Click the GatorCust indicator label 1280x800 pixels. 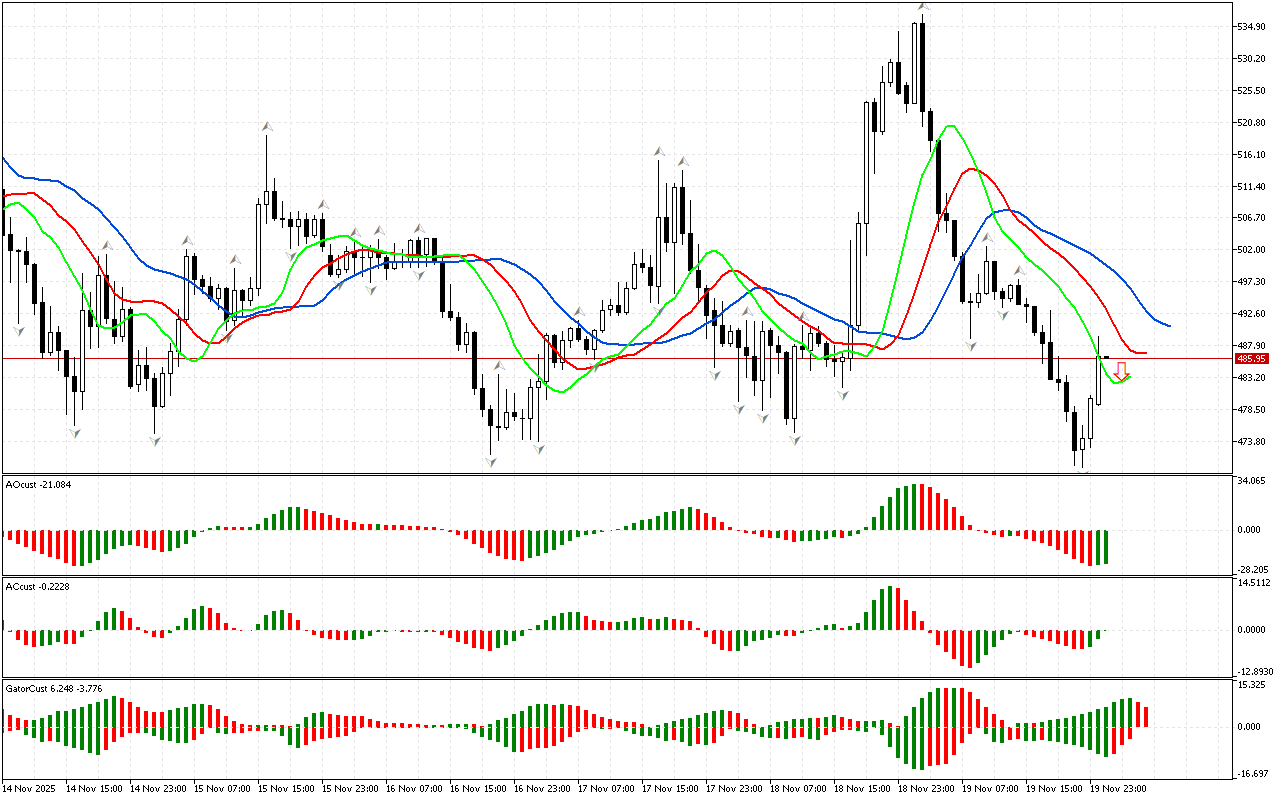53,689
